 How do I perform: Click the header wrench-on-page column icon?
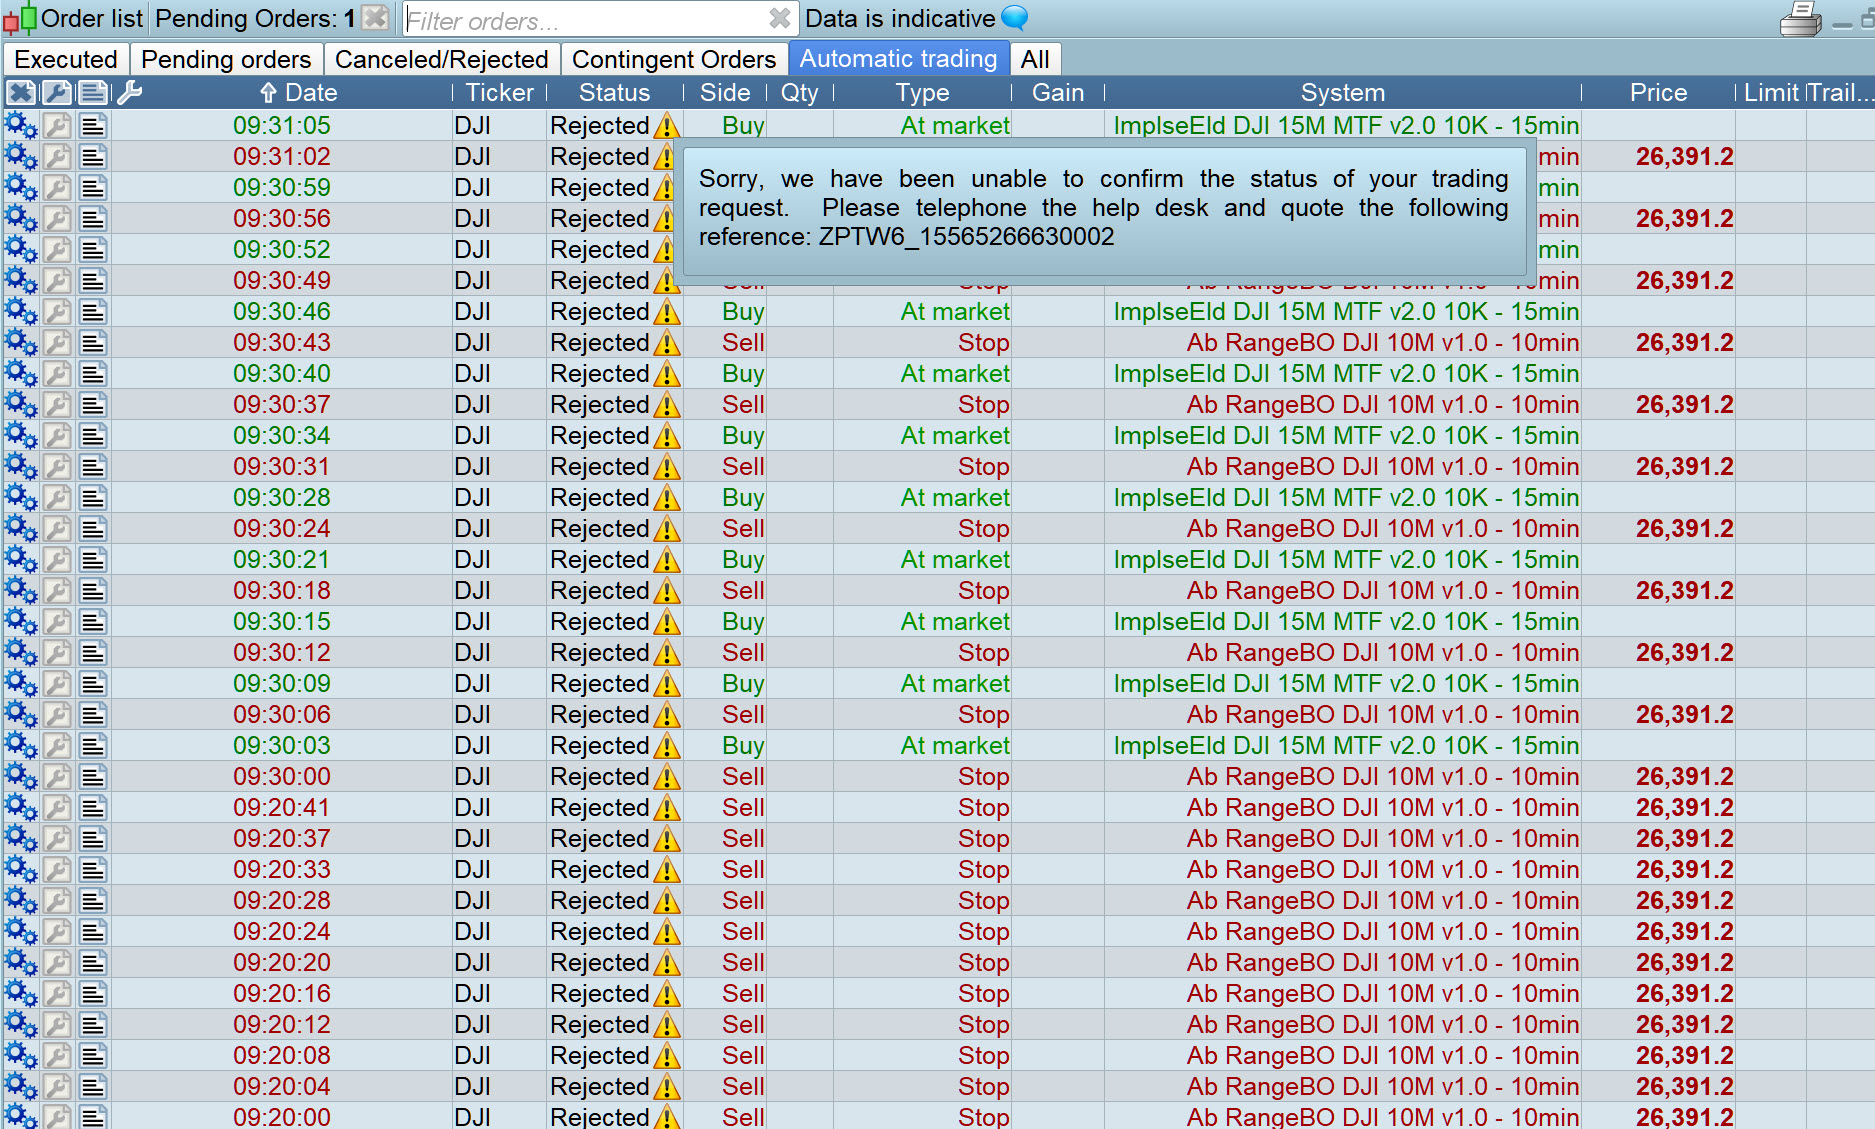pyautogui.click(x=57, y=93)
